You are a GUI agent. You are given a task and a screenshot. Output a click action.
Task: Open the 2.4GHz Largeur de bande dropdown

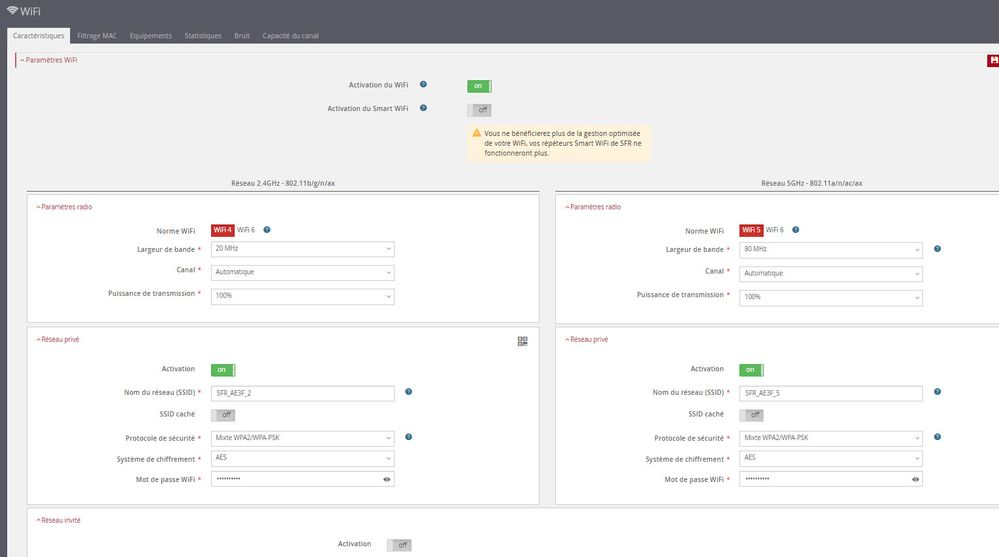pos(303,249)
